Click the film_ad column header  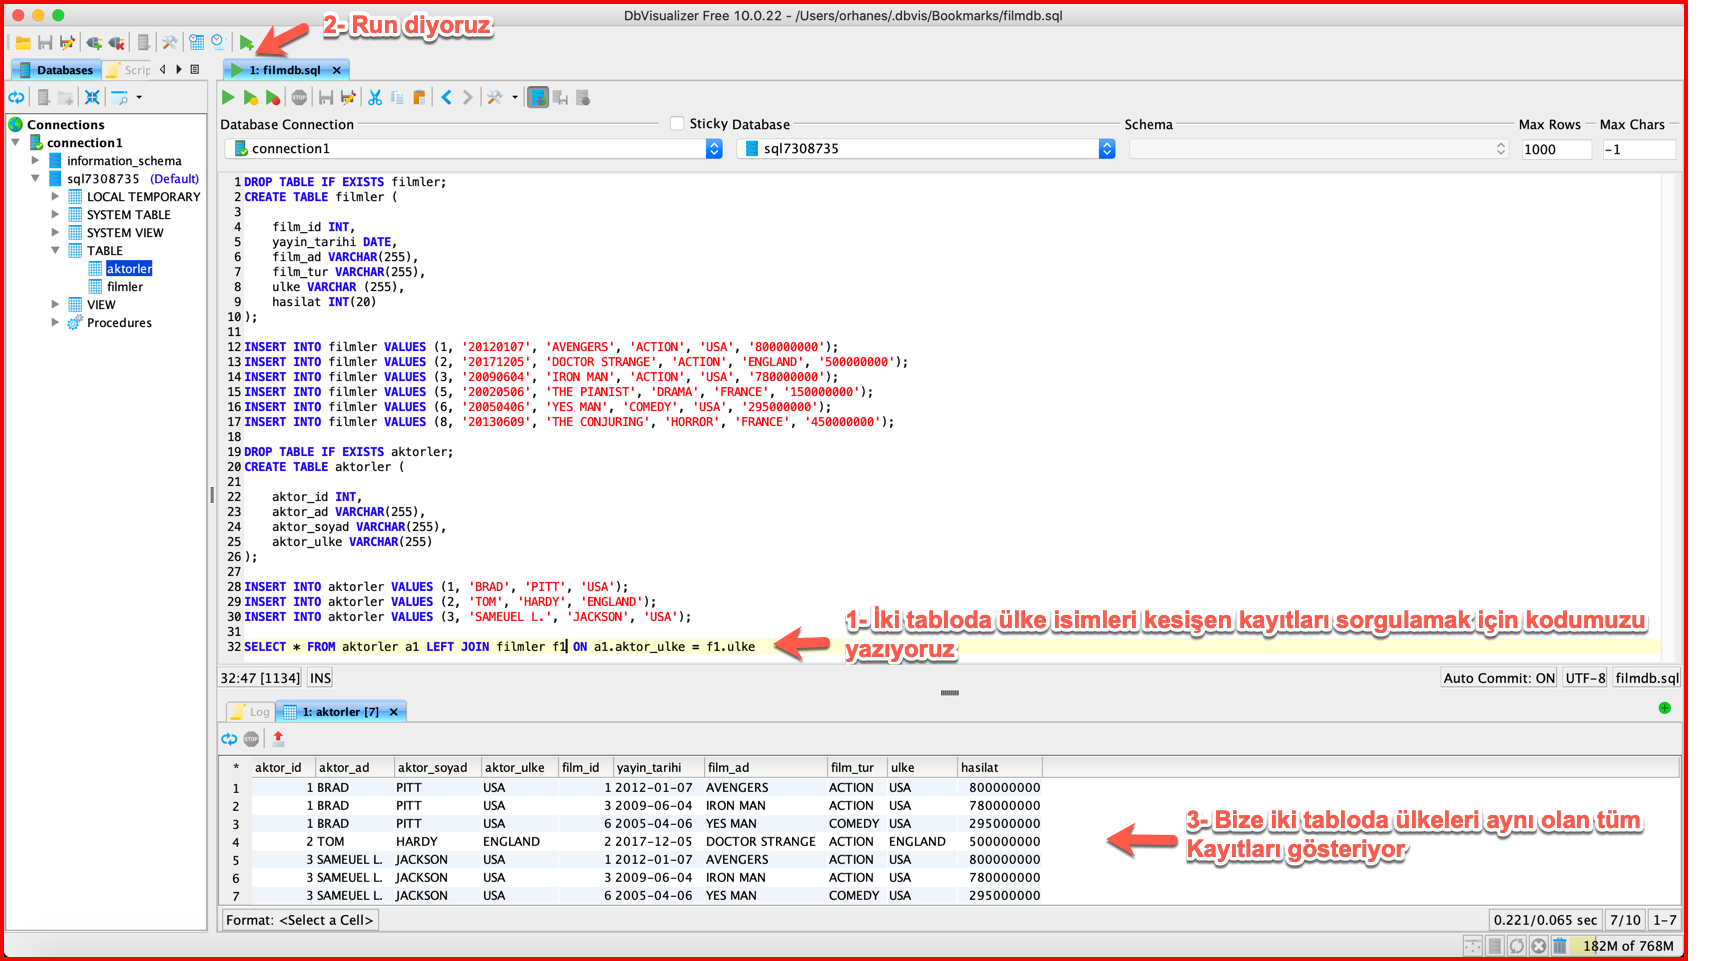click(765, 768)
